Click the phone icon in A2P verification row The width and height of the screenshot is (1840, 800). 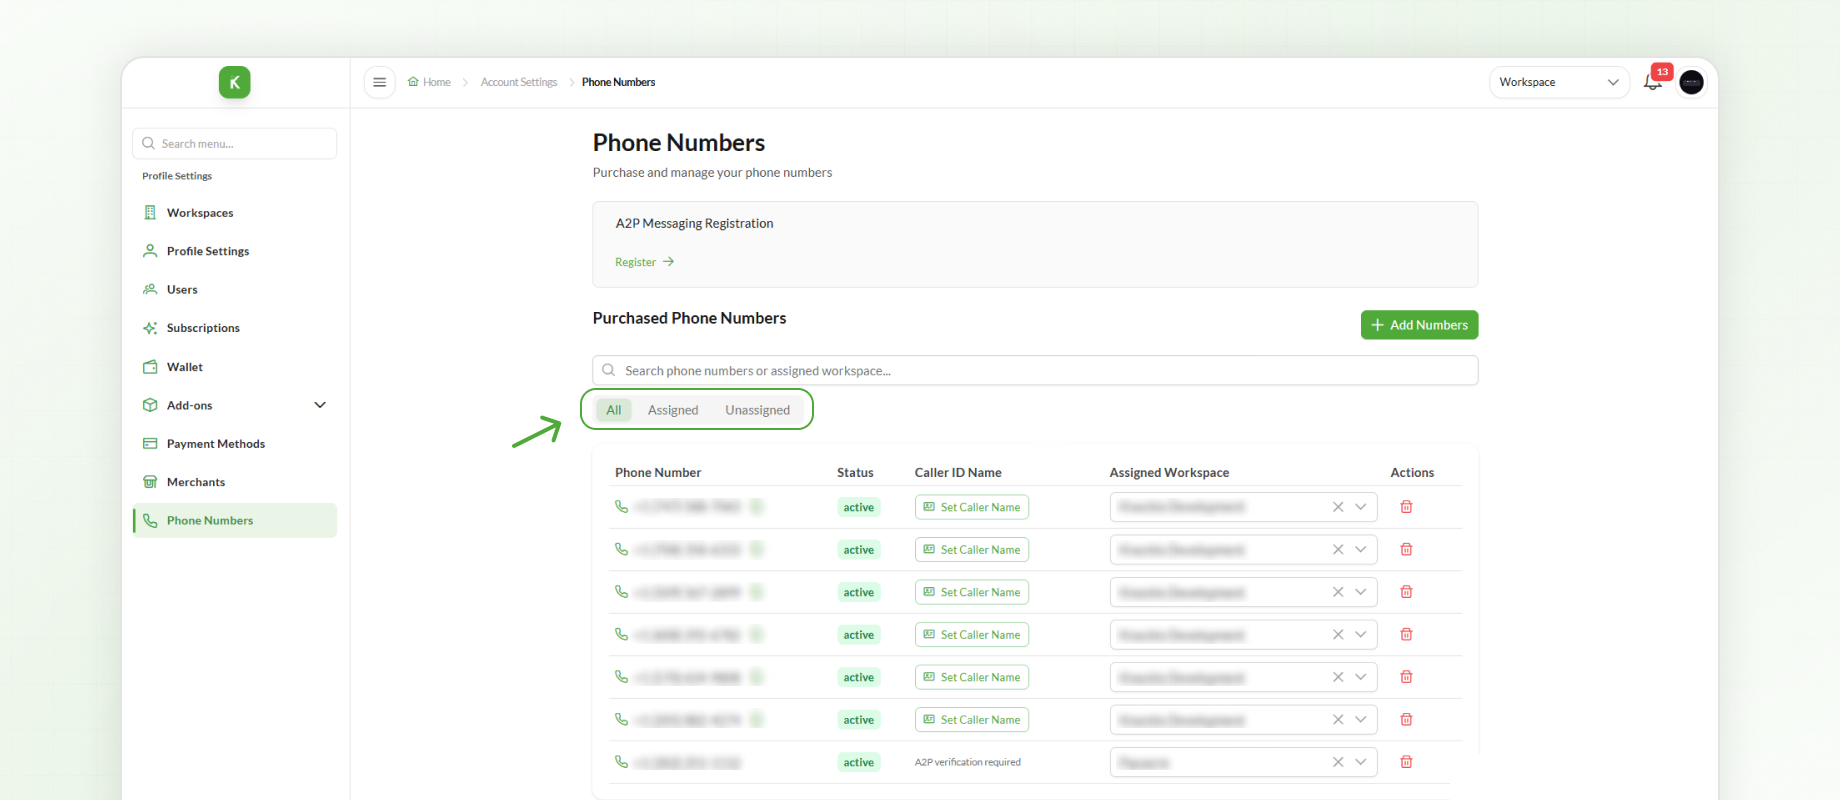click(621, 762)
